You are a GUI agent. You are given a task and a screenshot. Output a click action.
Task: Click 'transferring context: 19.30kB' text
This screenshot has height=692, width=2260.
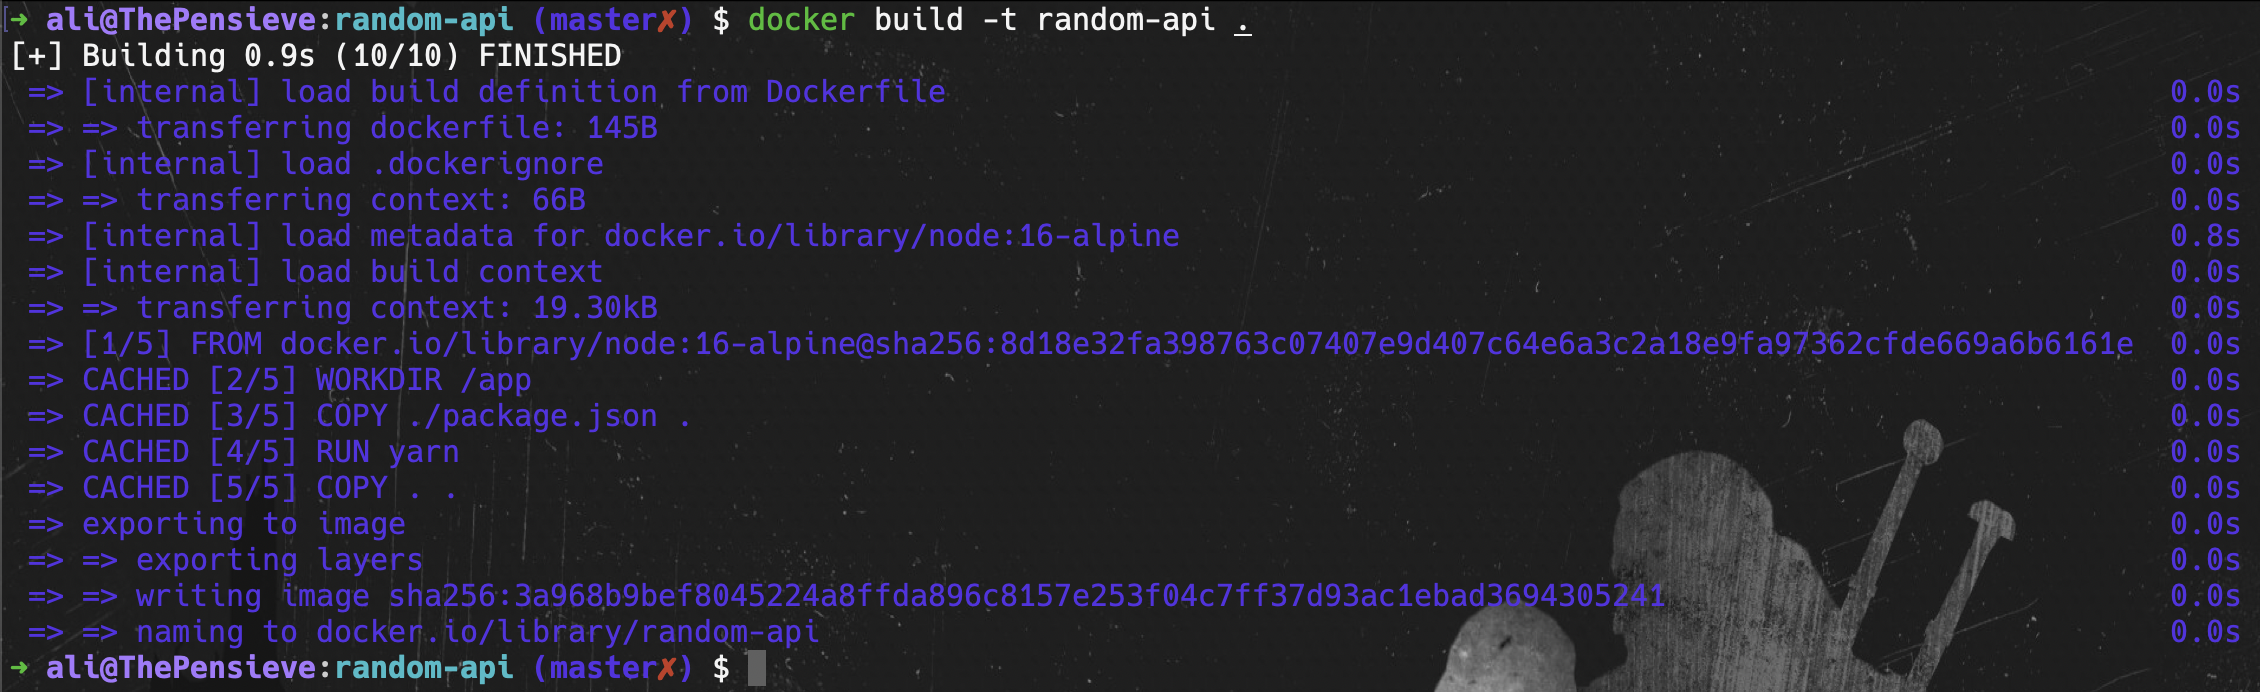pos(397,308)
